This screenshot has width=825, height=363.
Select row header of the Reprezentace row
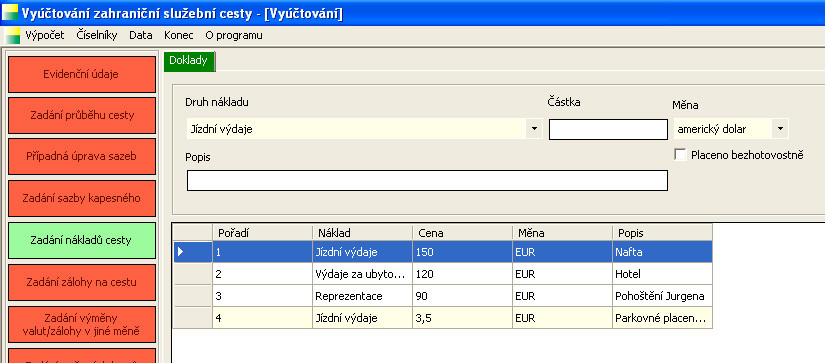coord(193,296)
